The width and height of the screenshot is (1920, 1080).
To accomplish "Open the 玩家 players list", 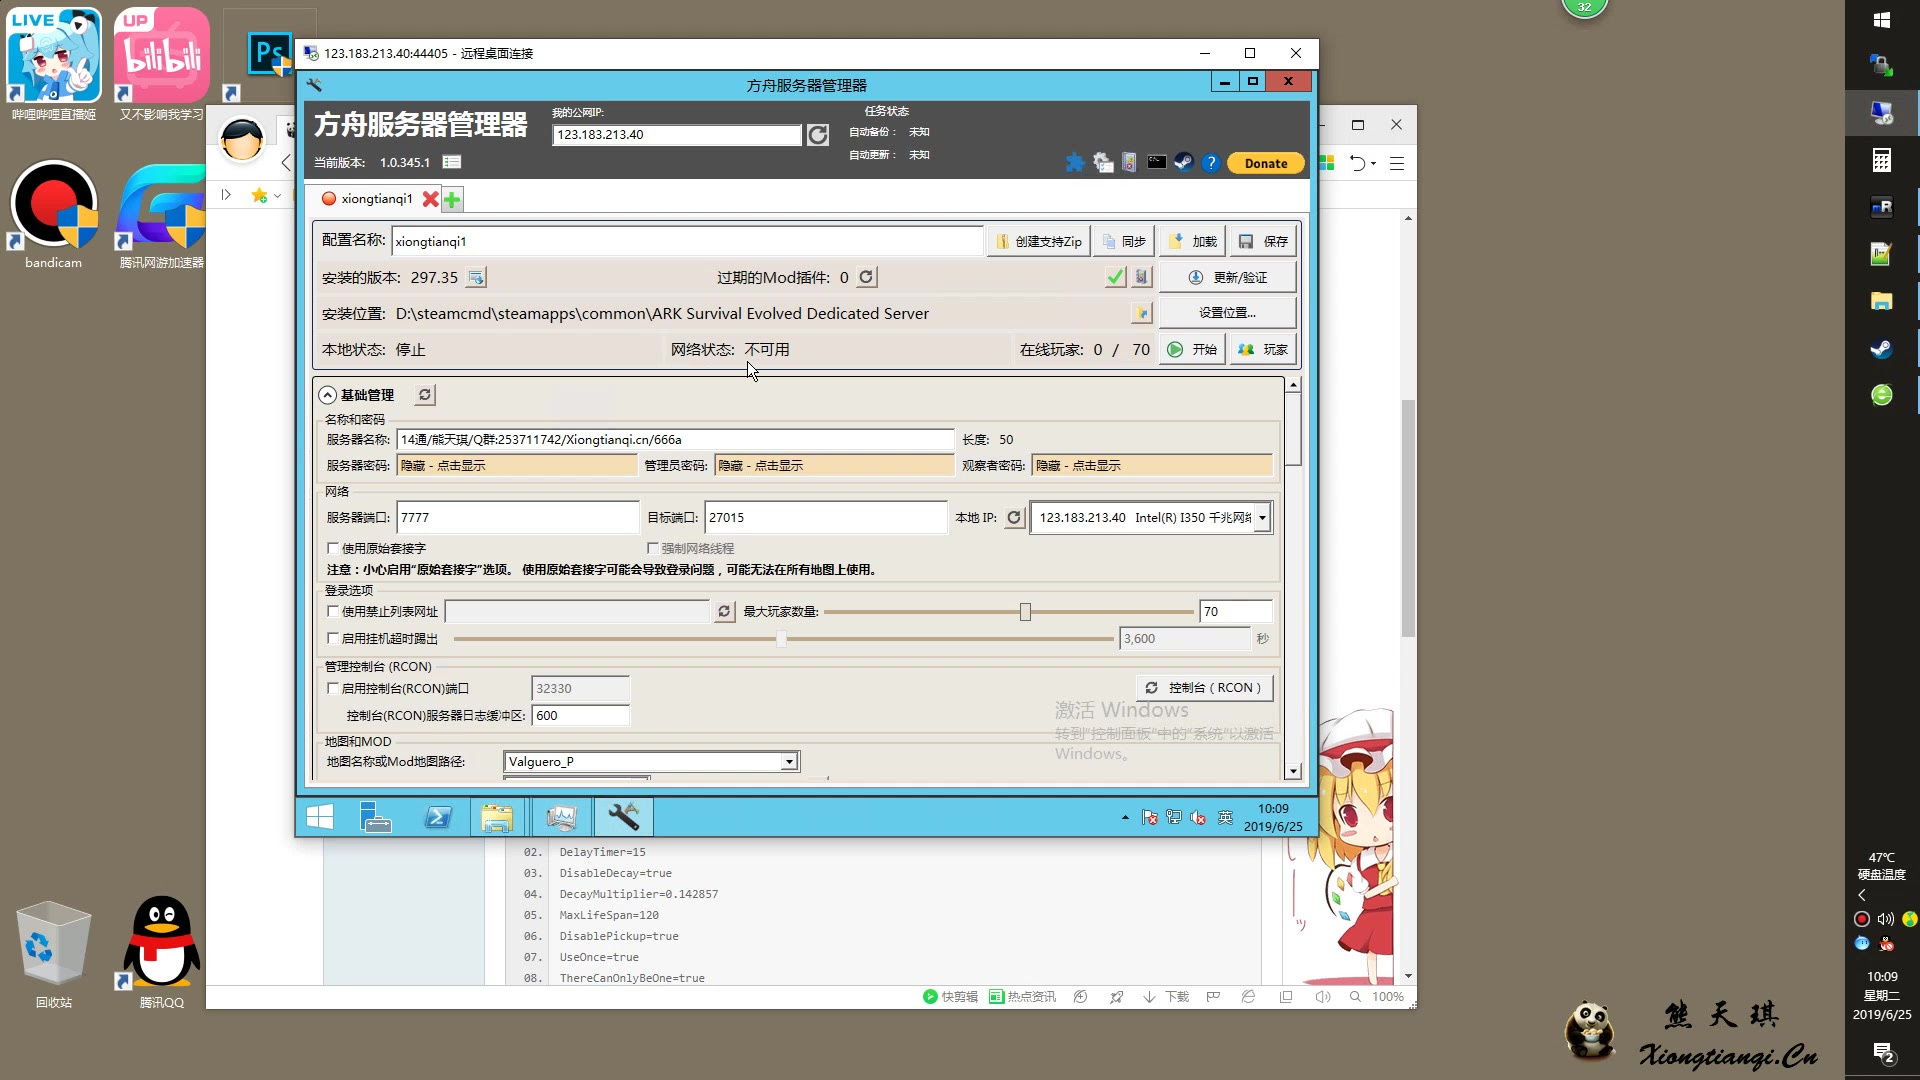I will pos(1263,349).
